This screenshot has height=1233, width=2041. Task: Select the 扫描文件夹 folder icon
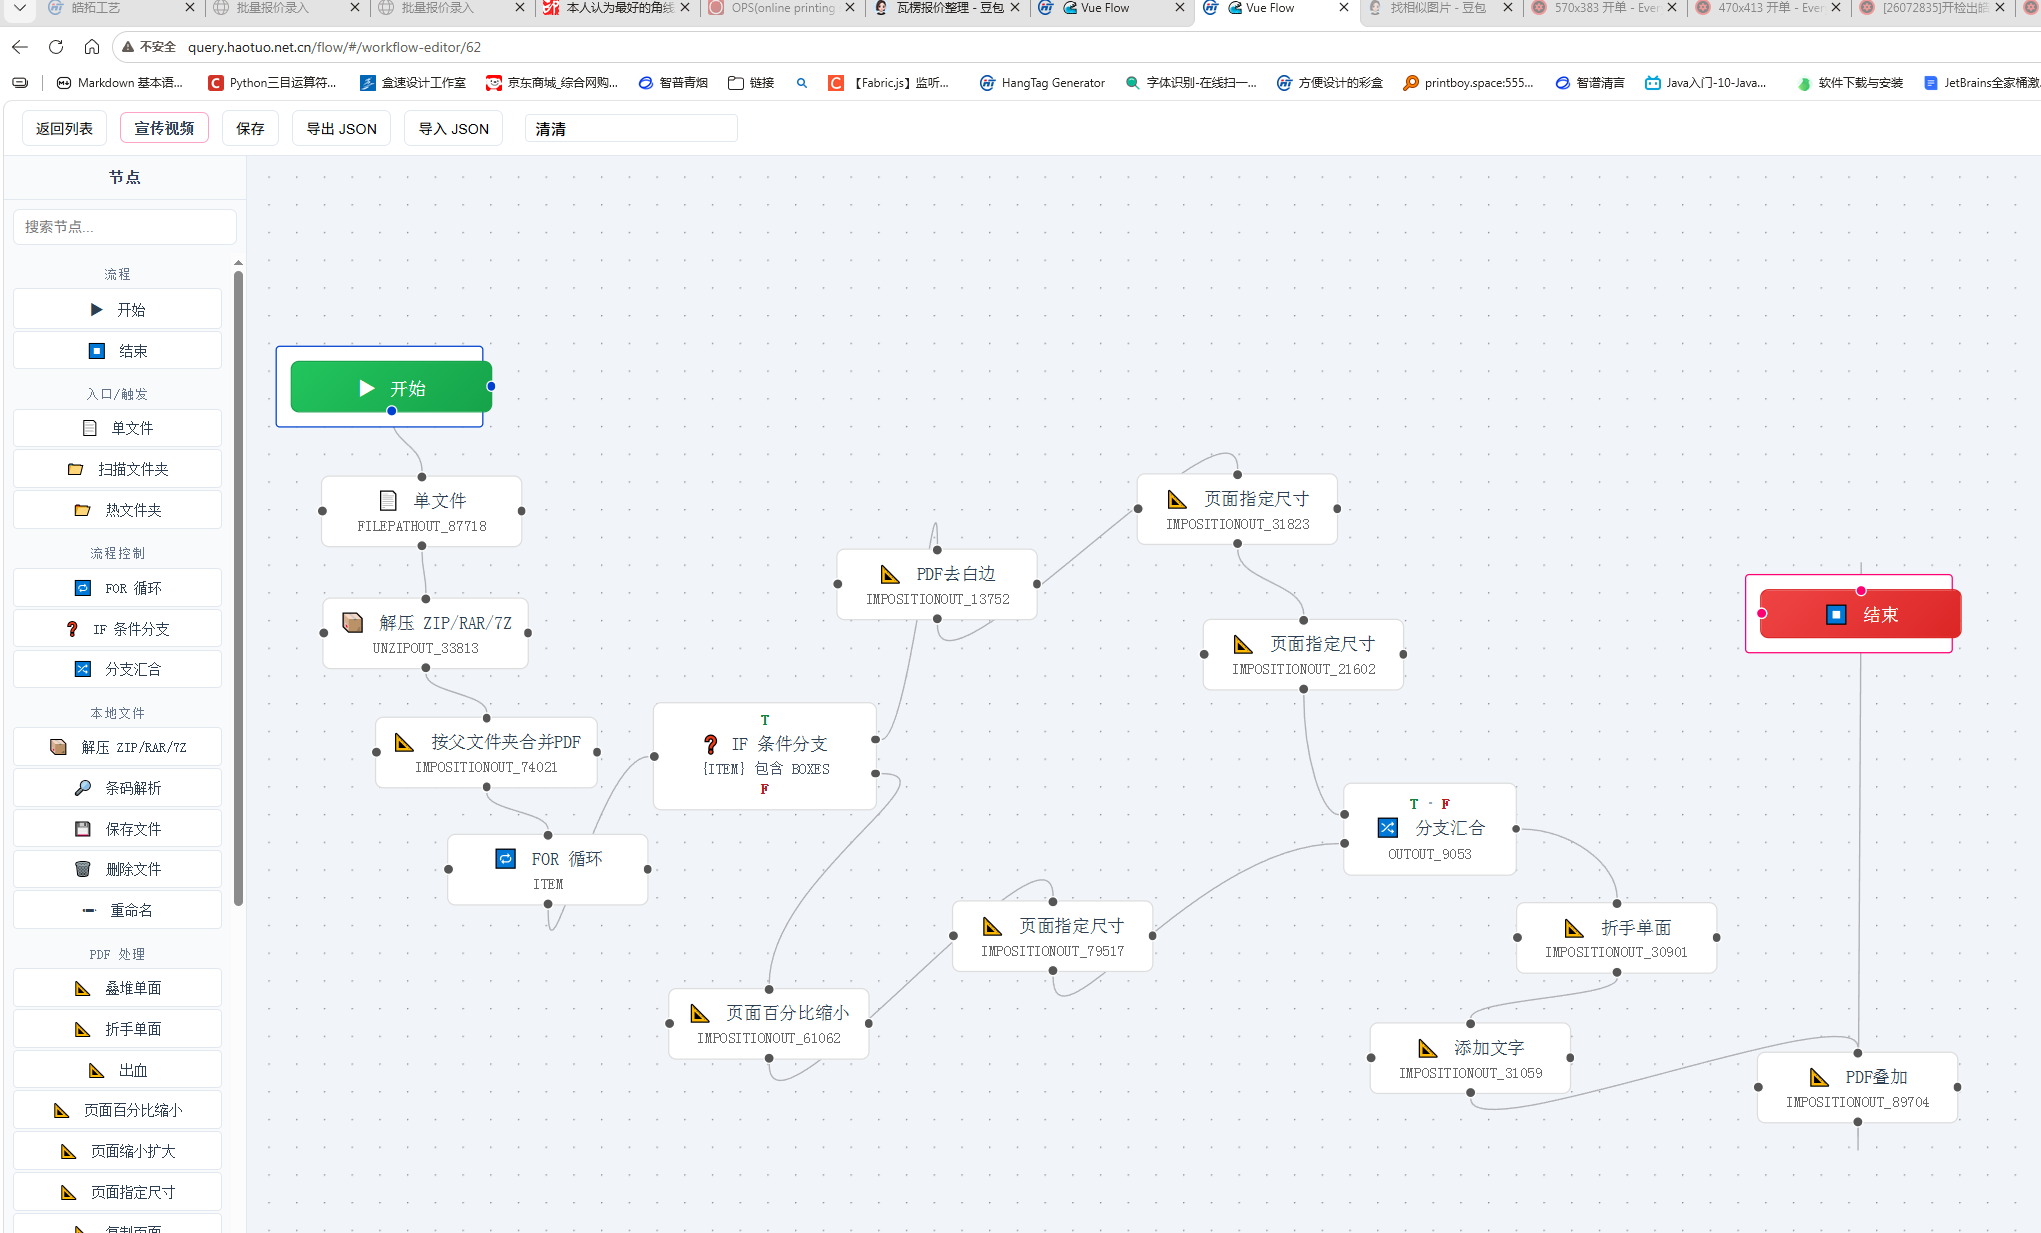75,469
